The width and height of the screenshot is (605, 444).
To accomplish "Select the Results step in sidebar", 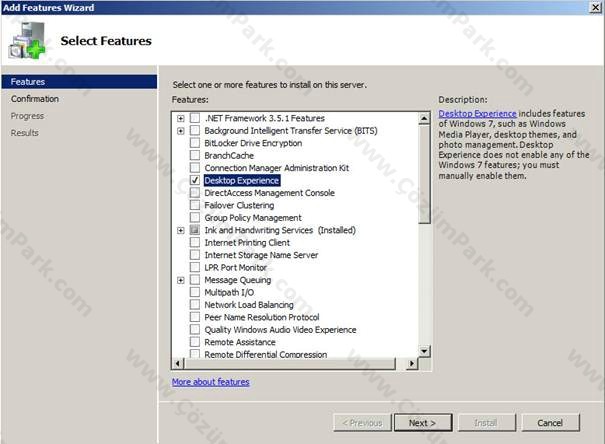I will click(24, 133).
